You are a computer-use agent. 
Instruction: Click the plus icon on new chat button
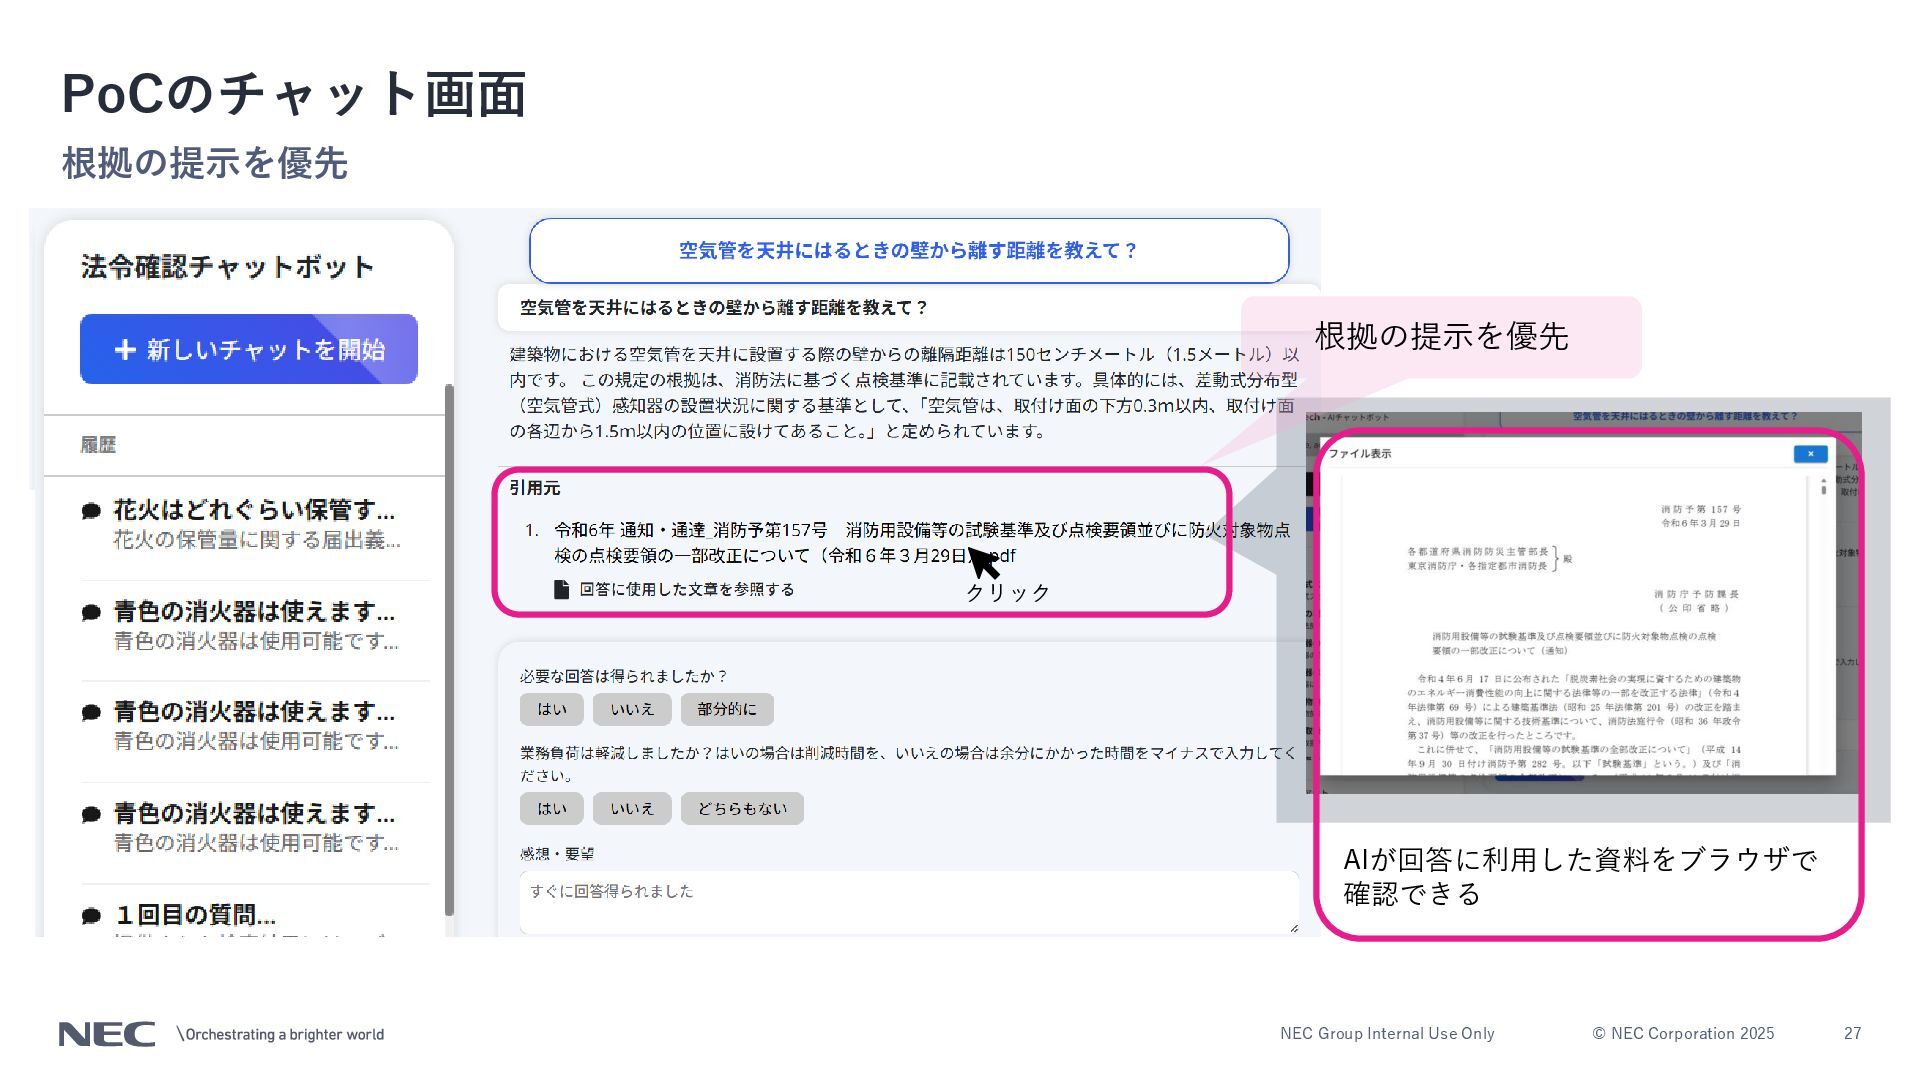125,350
